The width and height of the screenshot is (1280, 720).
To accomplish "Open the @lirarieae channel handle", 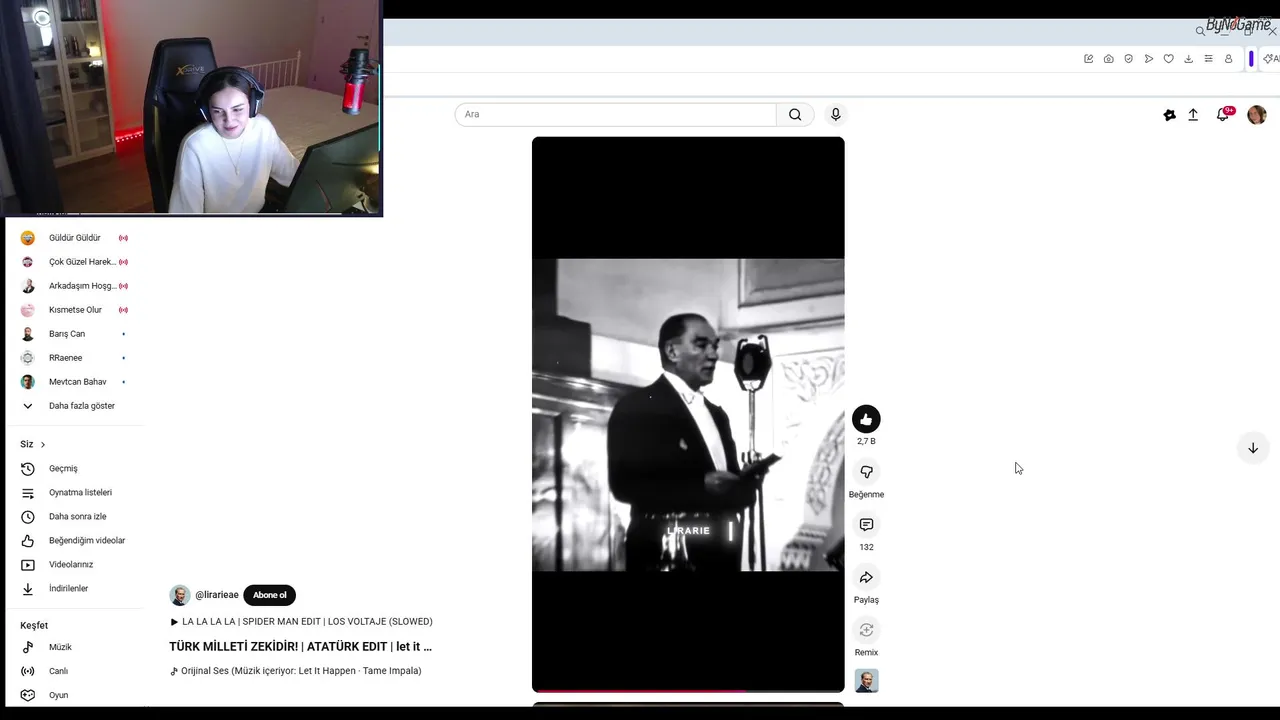I will pos(217,595).
